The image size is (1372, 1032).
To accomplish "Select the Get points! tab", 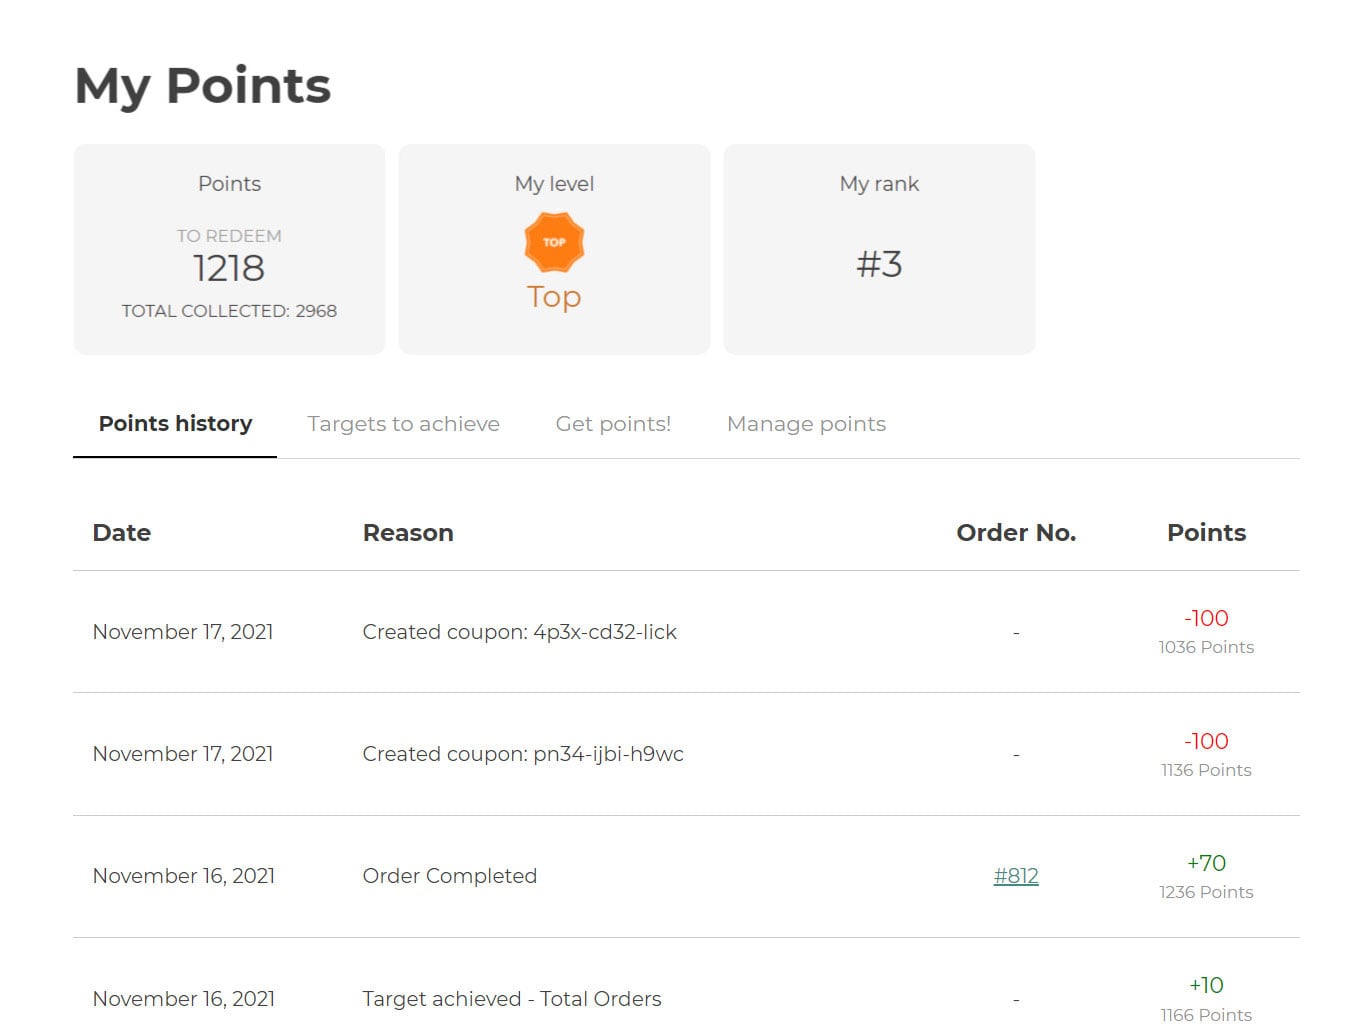I will coord(613,424).
